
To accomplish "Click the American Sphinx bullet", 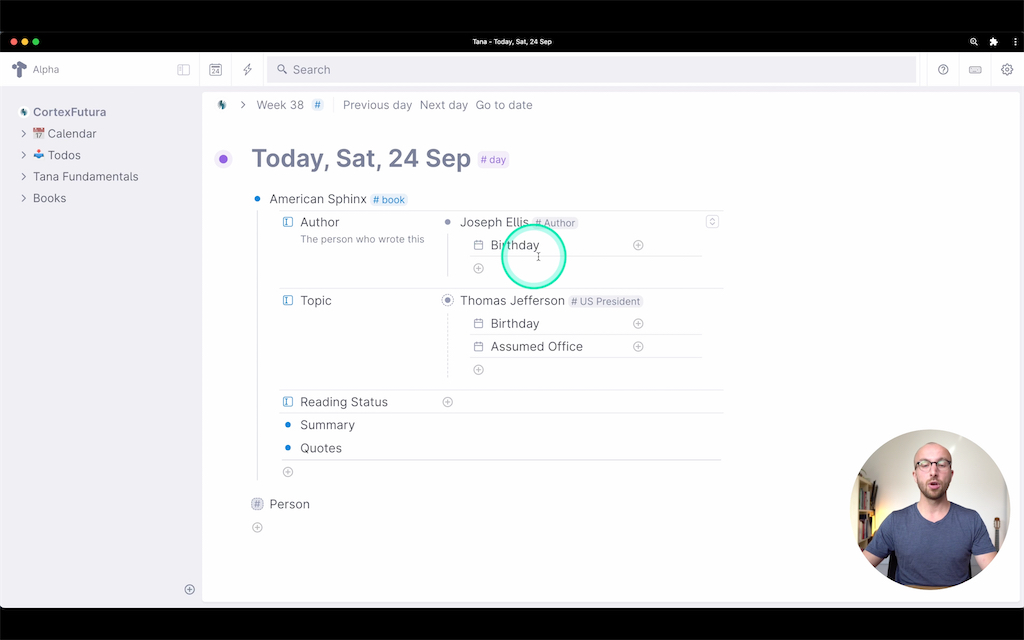I will 257,199.
